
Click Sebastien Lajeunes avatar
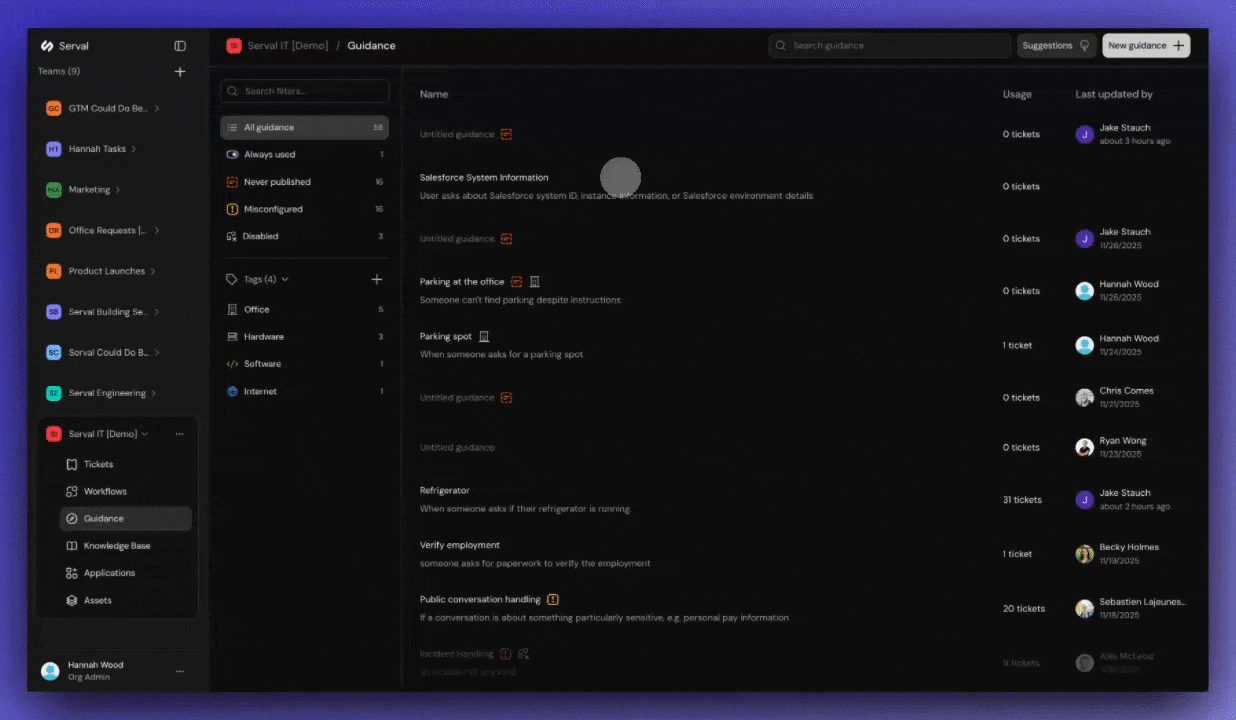[1084, 608]
